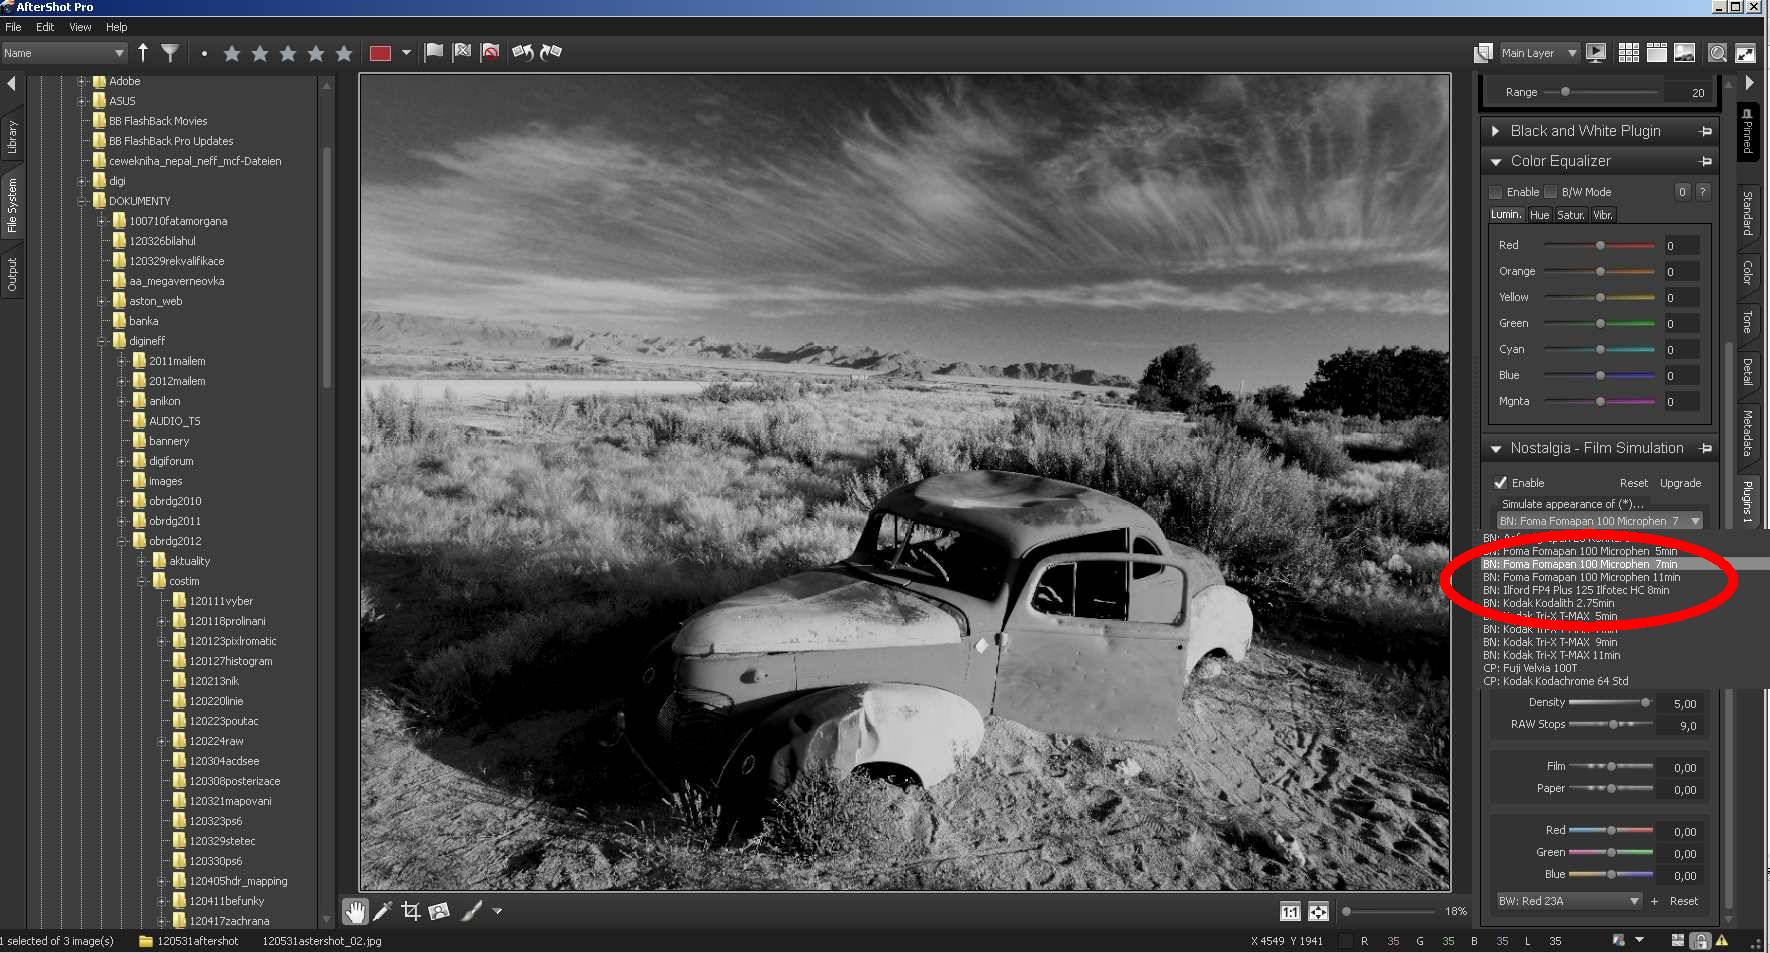Viewport: 1770px width, 953px height.
Task: Open the View menu
Action: [80, 27]
